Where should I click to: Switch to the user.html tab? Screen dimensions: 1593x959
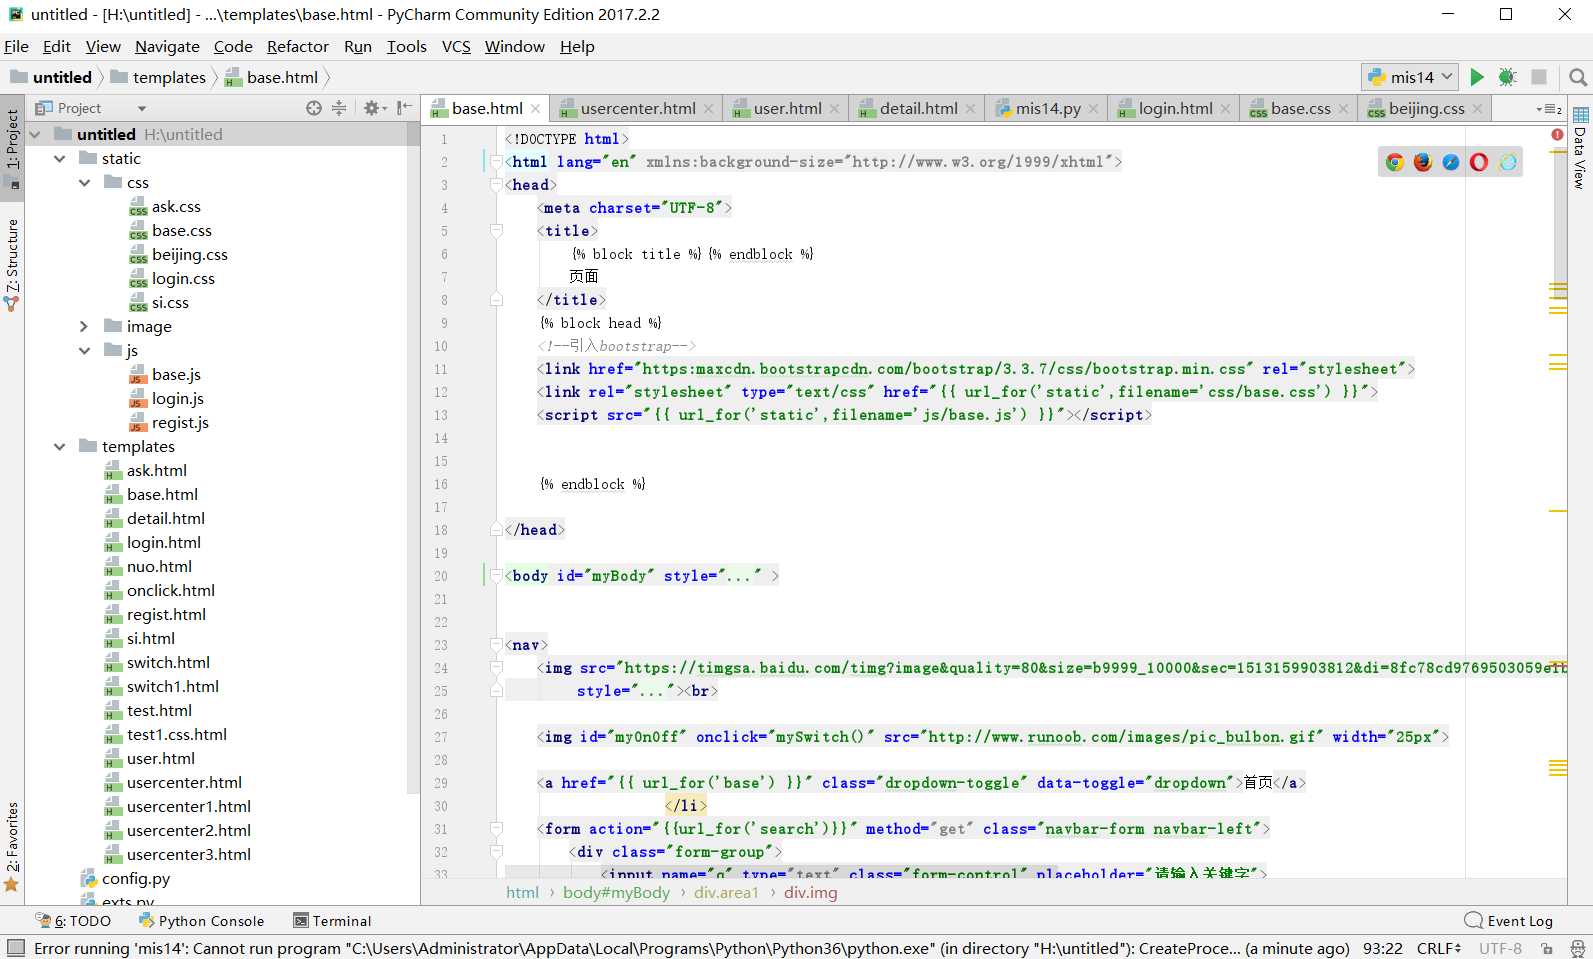[786, 109]
